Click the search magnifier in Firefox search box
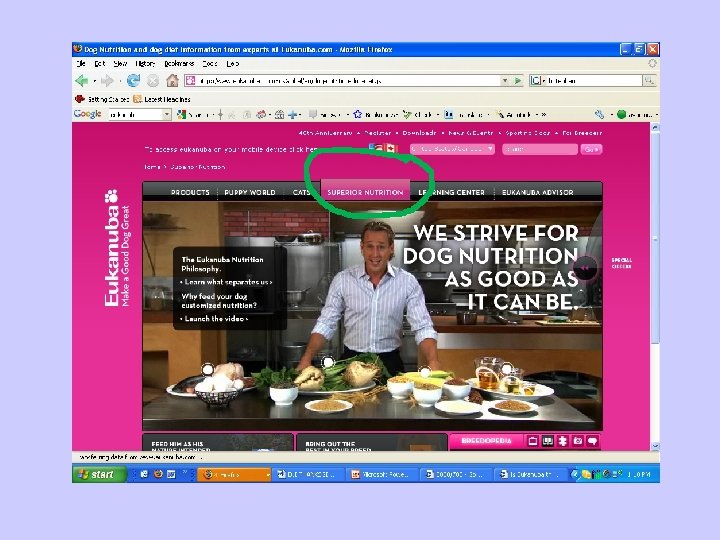Image resolution: width=720 pixels, height=540 pixels. coord(649,81)
